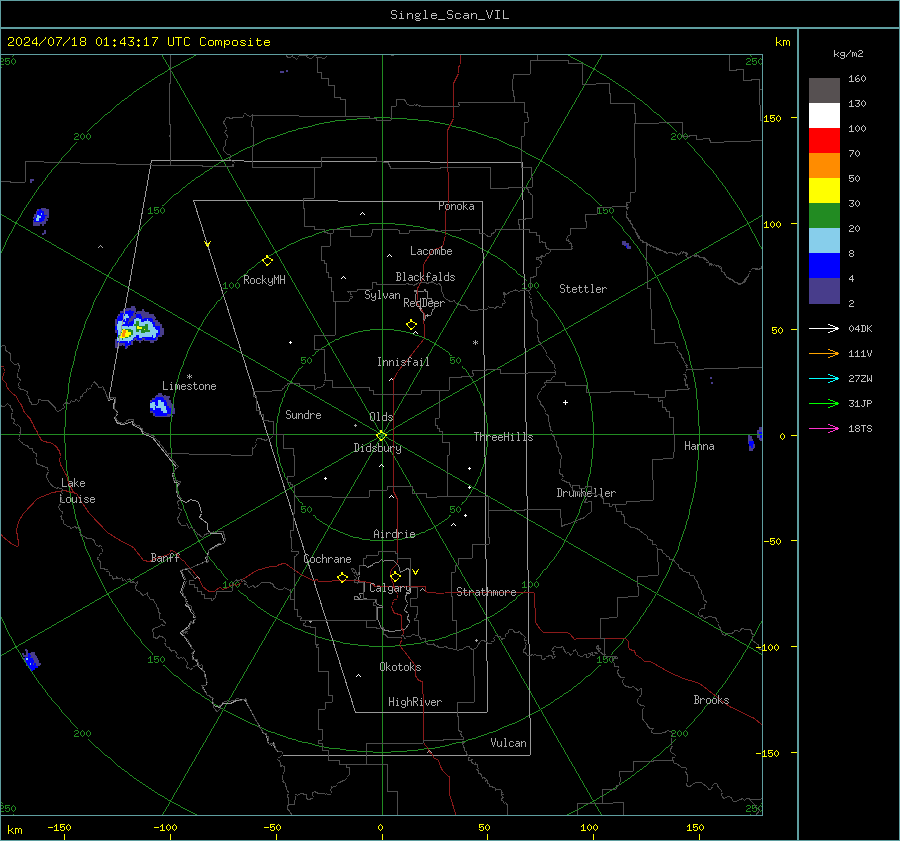900x841 pixels.
Task: Click the yellow diamond marker below Cochrane
Action: click(x=342, y=578)
